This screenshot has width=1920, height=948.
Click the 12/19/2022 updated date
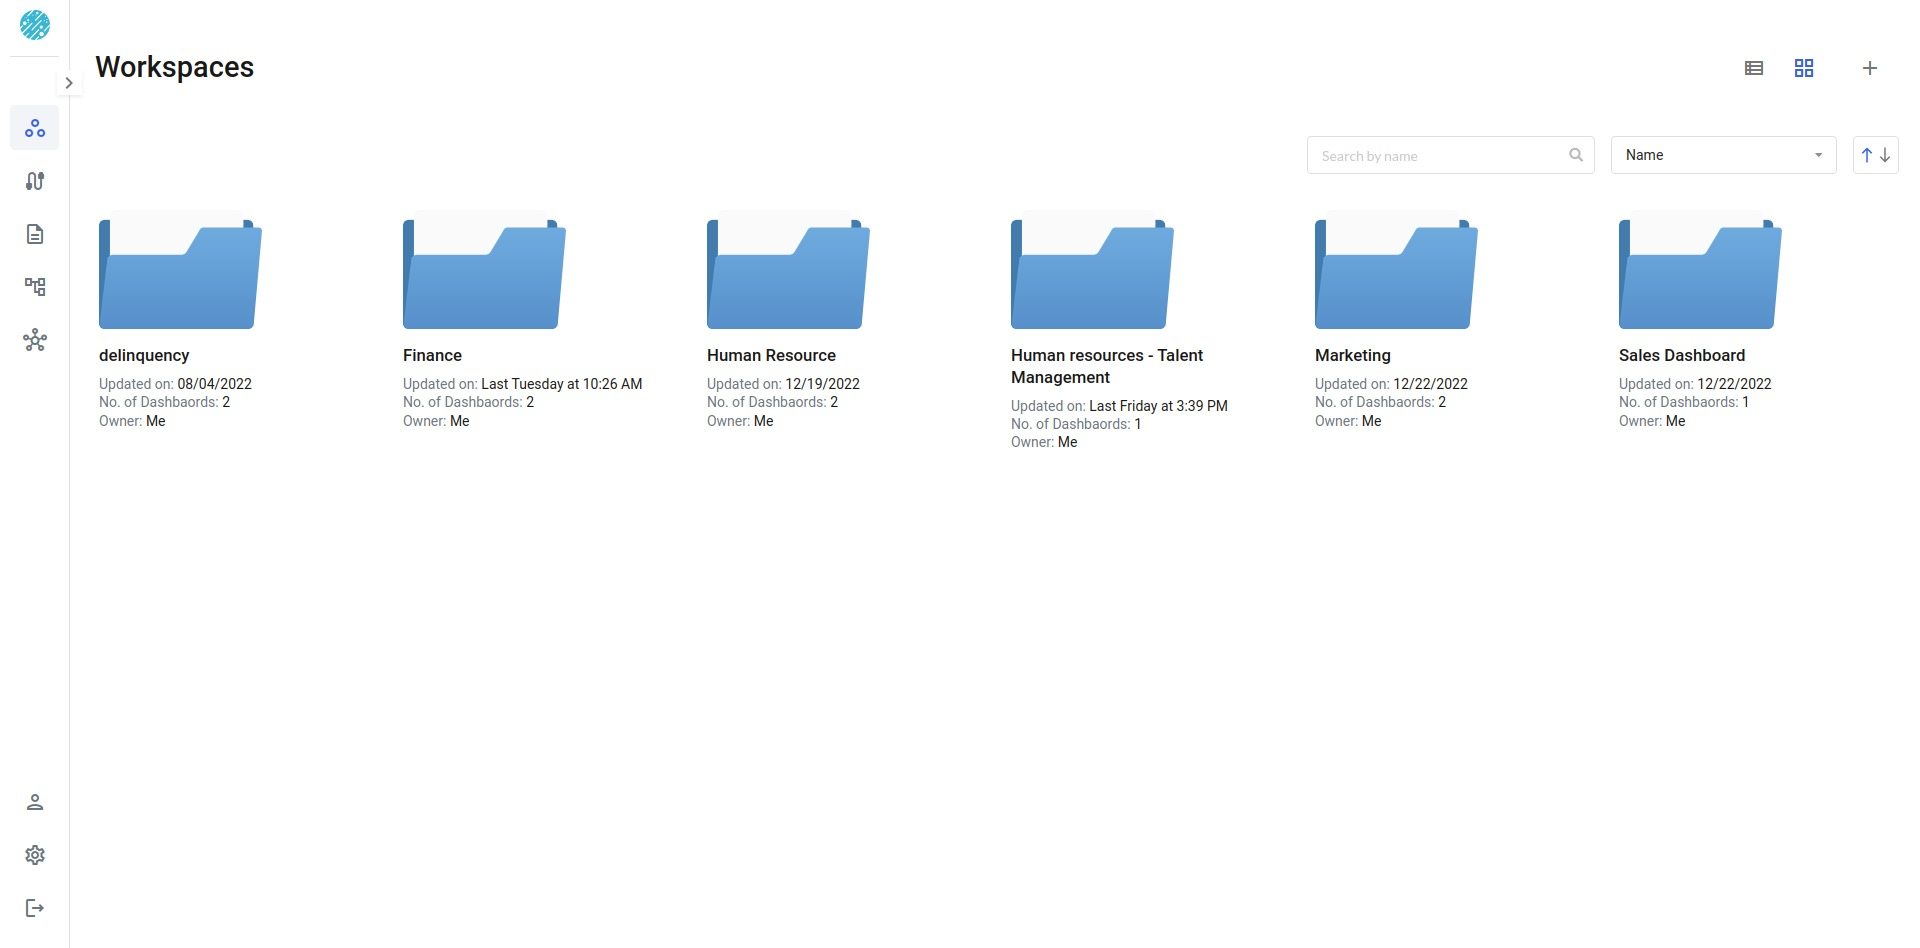[823, 384]
